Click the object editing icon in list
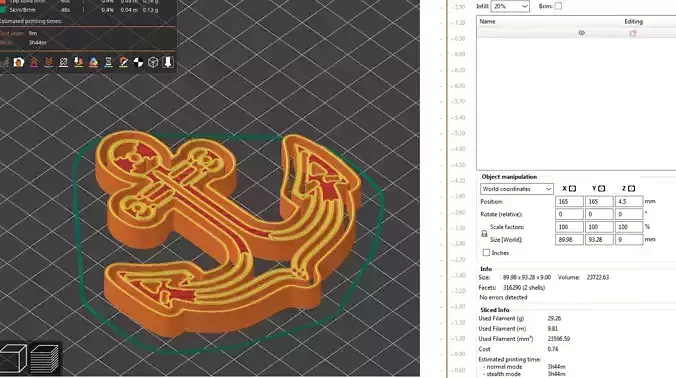This screenshot has height=378, width=676. [633, 33]
